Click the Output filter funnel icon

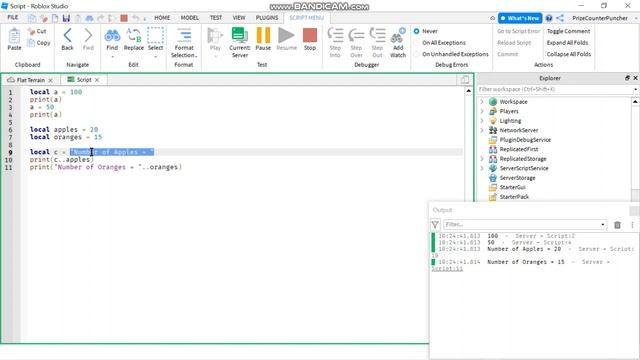435,224
